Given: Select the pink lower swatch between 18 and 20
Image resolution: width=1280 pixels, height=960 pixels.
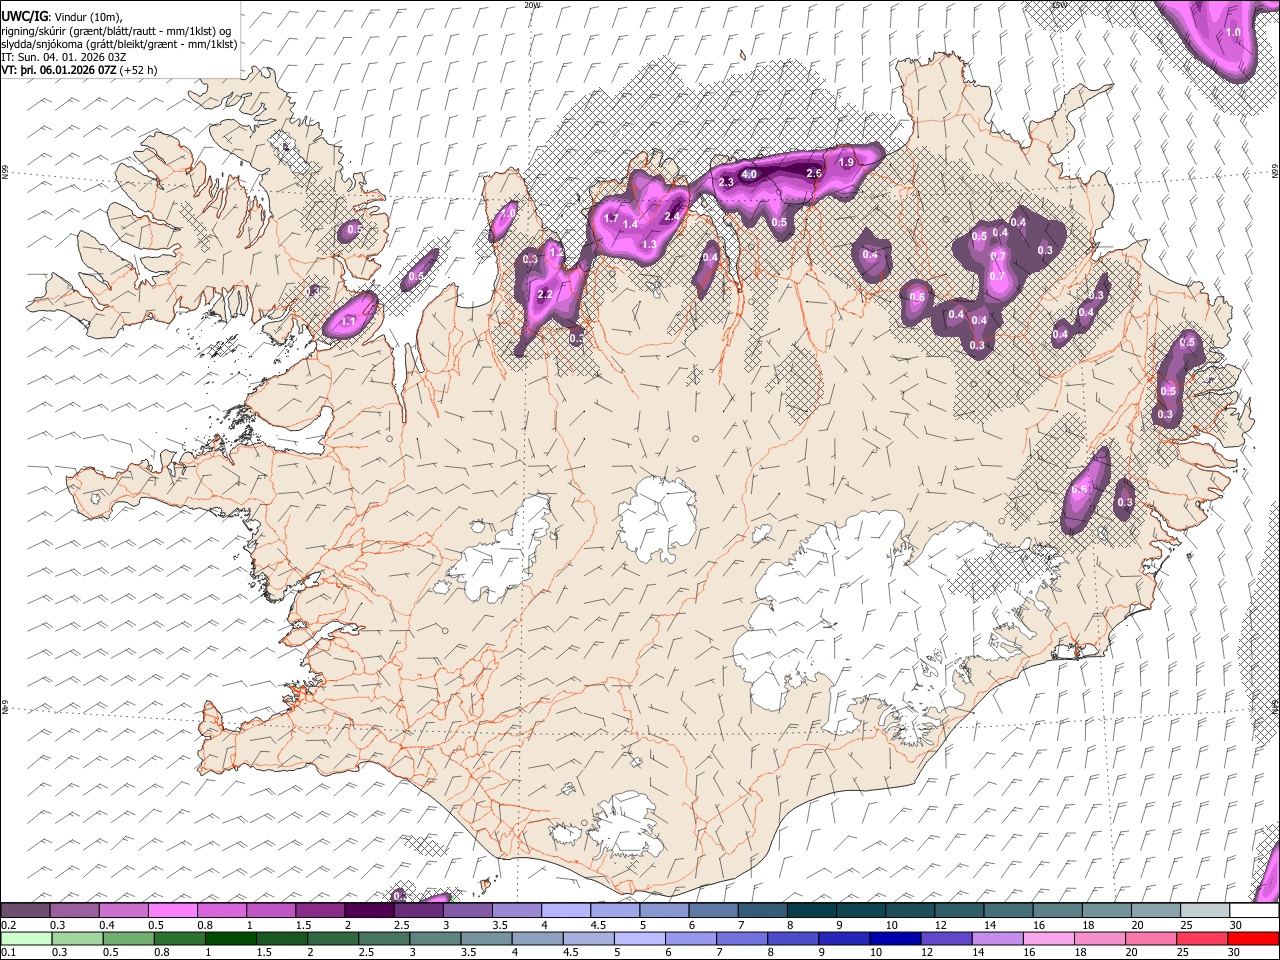Looking at the screenshot, I should tap(1100, 938).
